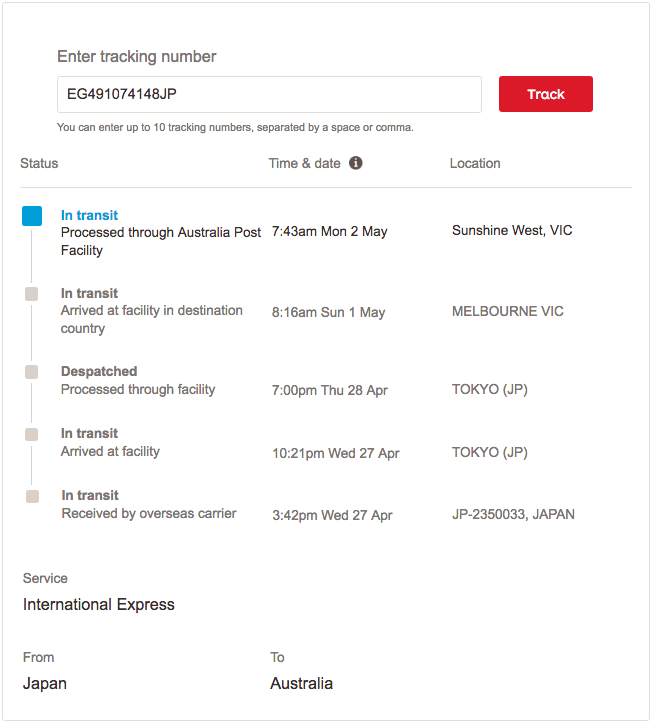Click Received by overseas carrier description
Screen dimensions: 653x726
click(x=149, y=513)
